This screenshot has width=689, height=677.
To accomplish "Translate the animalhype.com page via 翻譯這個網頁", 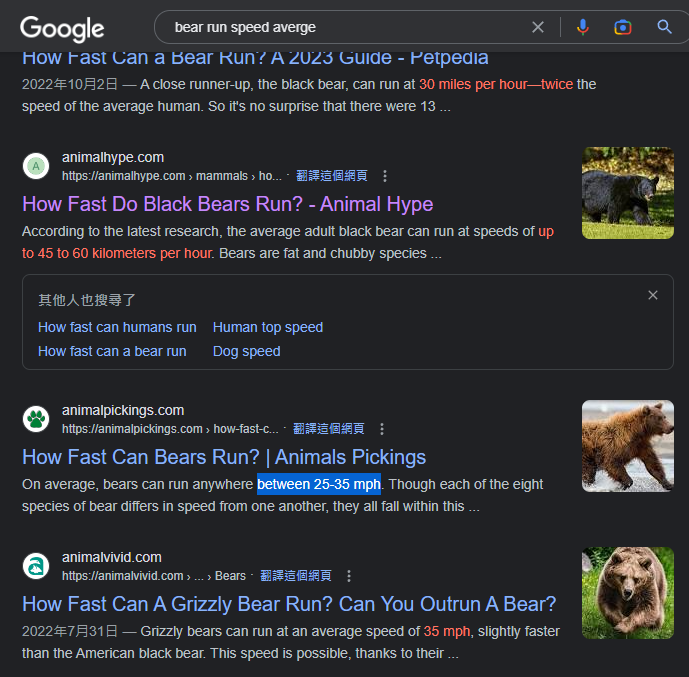I will 332,176.
